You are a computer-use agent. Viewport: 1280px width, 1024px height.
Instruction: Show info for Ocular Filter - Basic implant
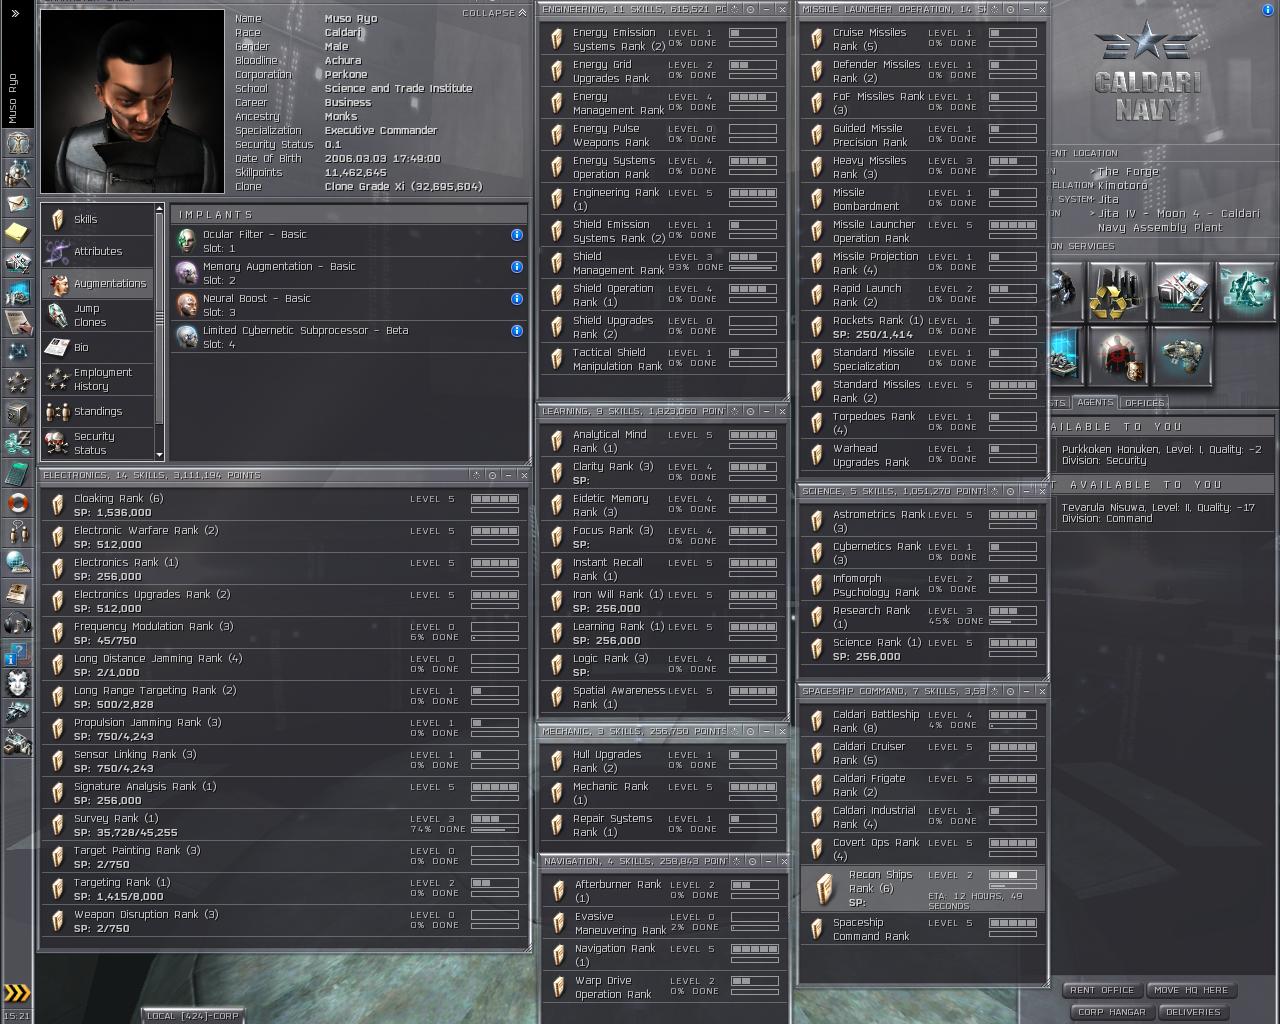(x=517, y=235)
